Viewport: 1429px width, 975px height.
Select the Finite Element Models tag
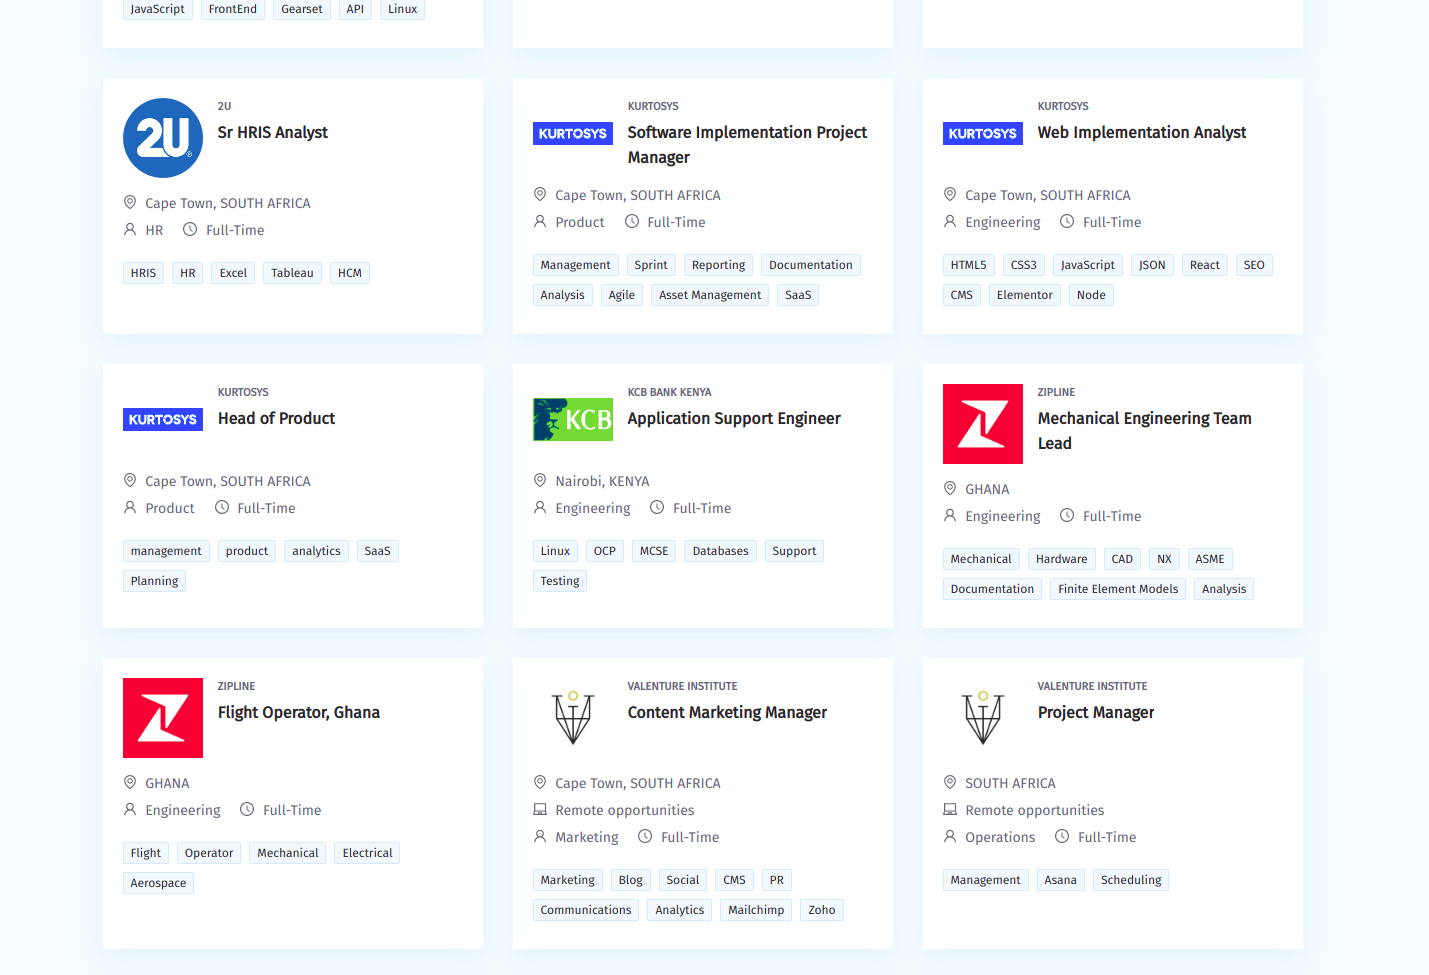pos(1118,589)
